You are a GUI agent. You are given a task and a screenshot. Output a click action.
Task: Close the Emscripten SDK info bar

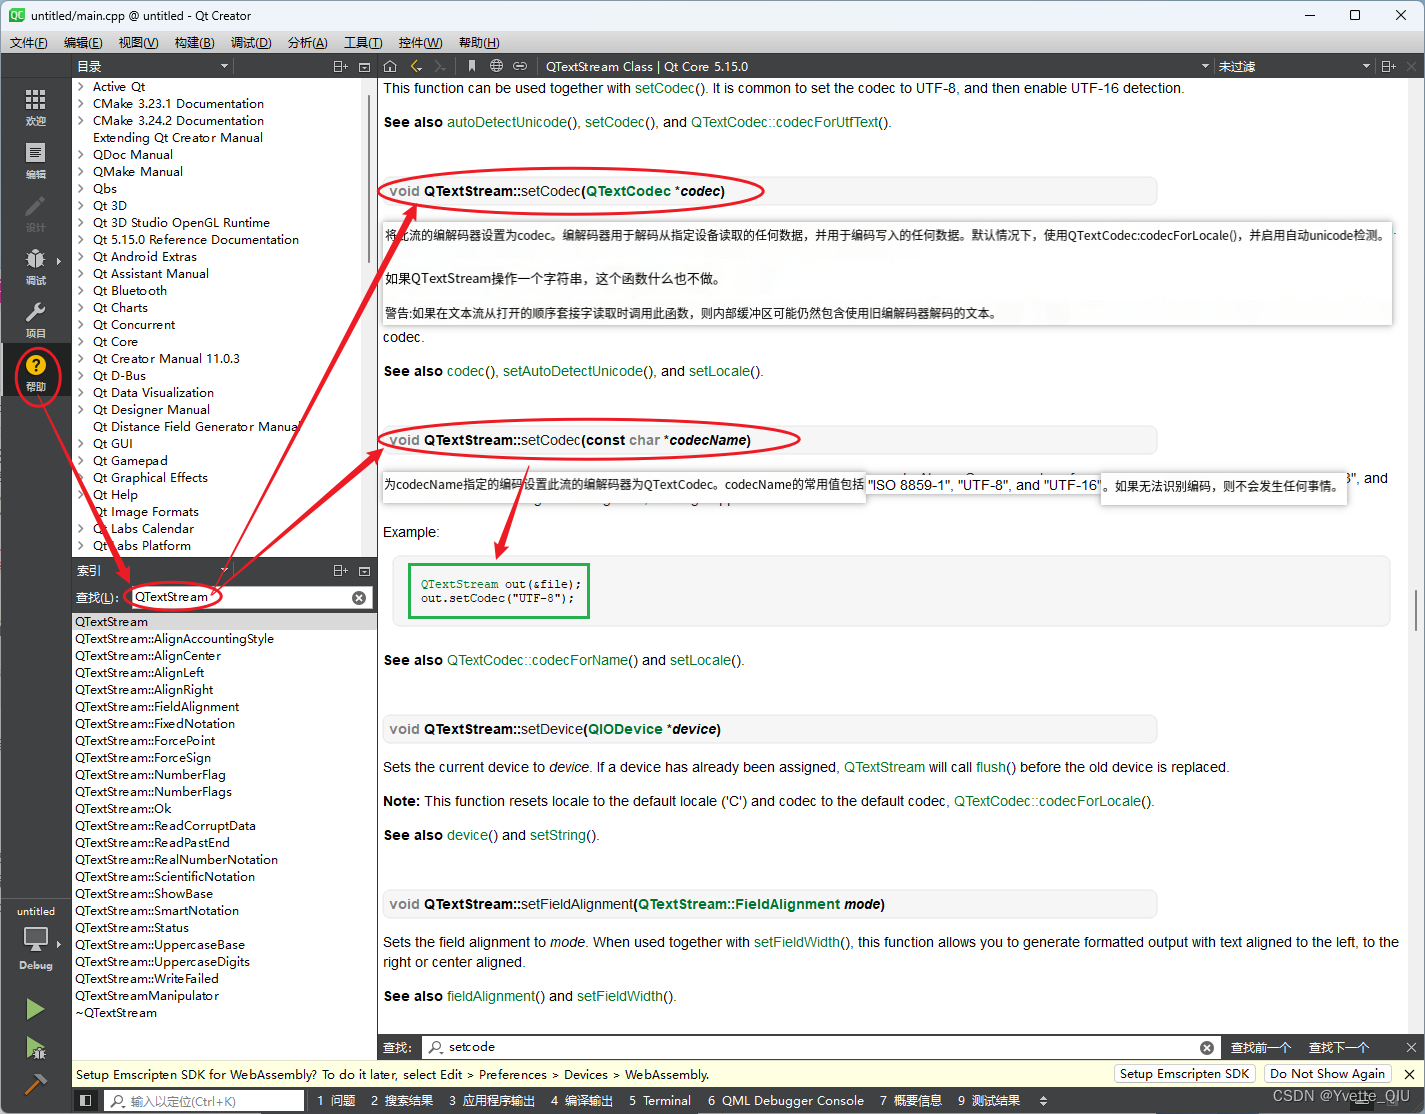(x=1409, y=1074)
